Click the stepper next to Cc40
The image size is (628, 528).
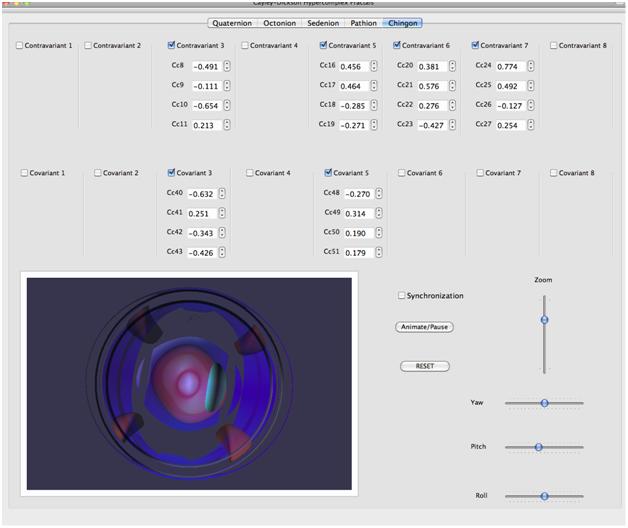(x=222, y=194)
